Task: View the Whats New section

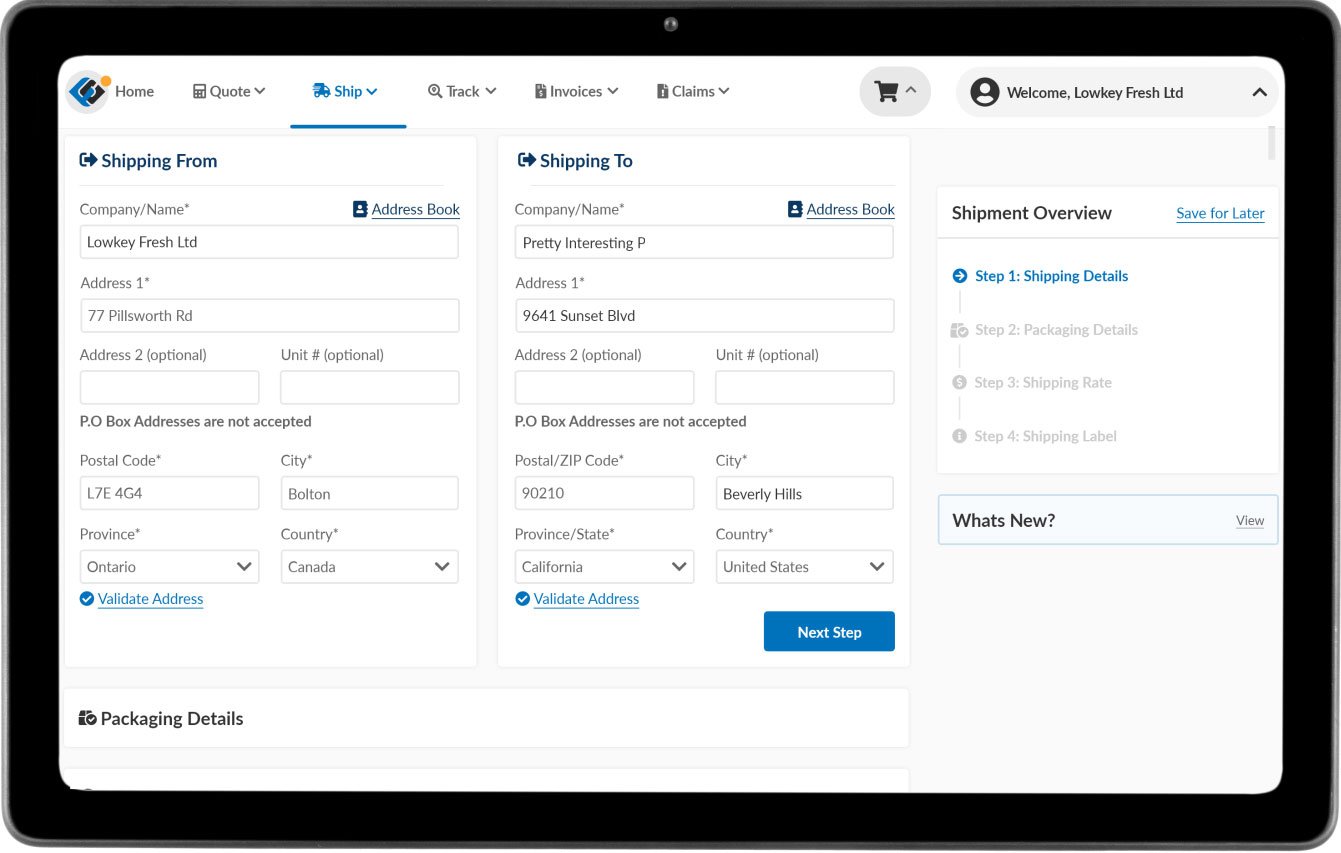Action: (1250, 520)
